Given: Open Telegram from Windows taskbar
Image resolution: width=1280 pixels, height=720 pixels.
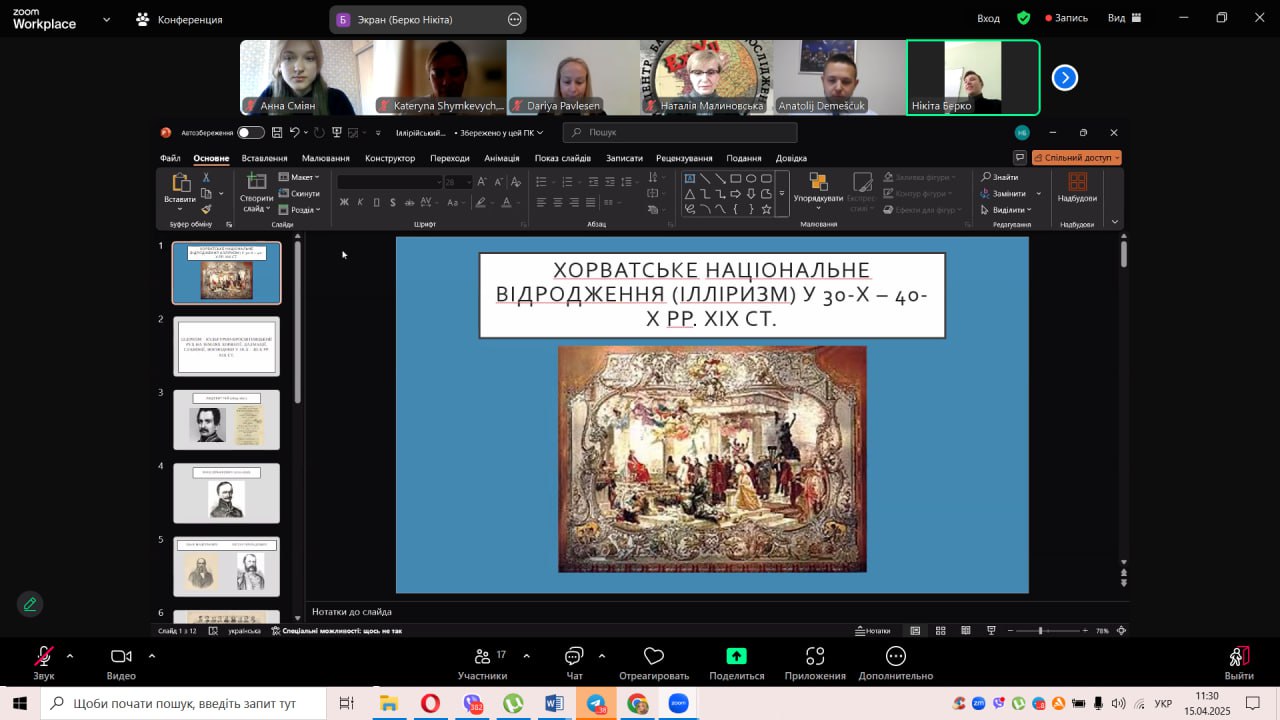Looking at the screenshot, I should pyautogui.click(x=596, y=704).
